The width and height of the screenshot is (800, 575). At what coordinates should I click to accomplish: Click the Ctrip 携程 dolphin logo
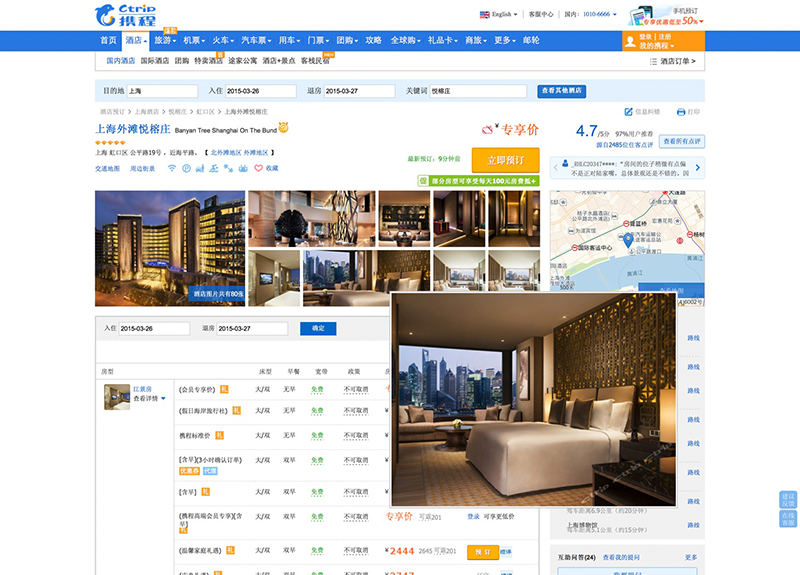[126, 15]
